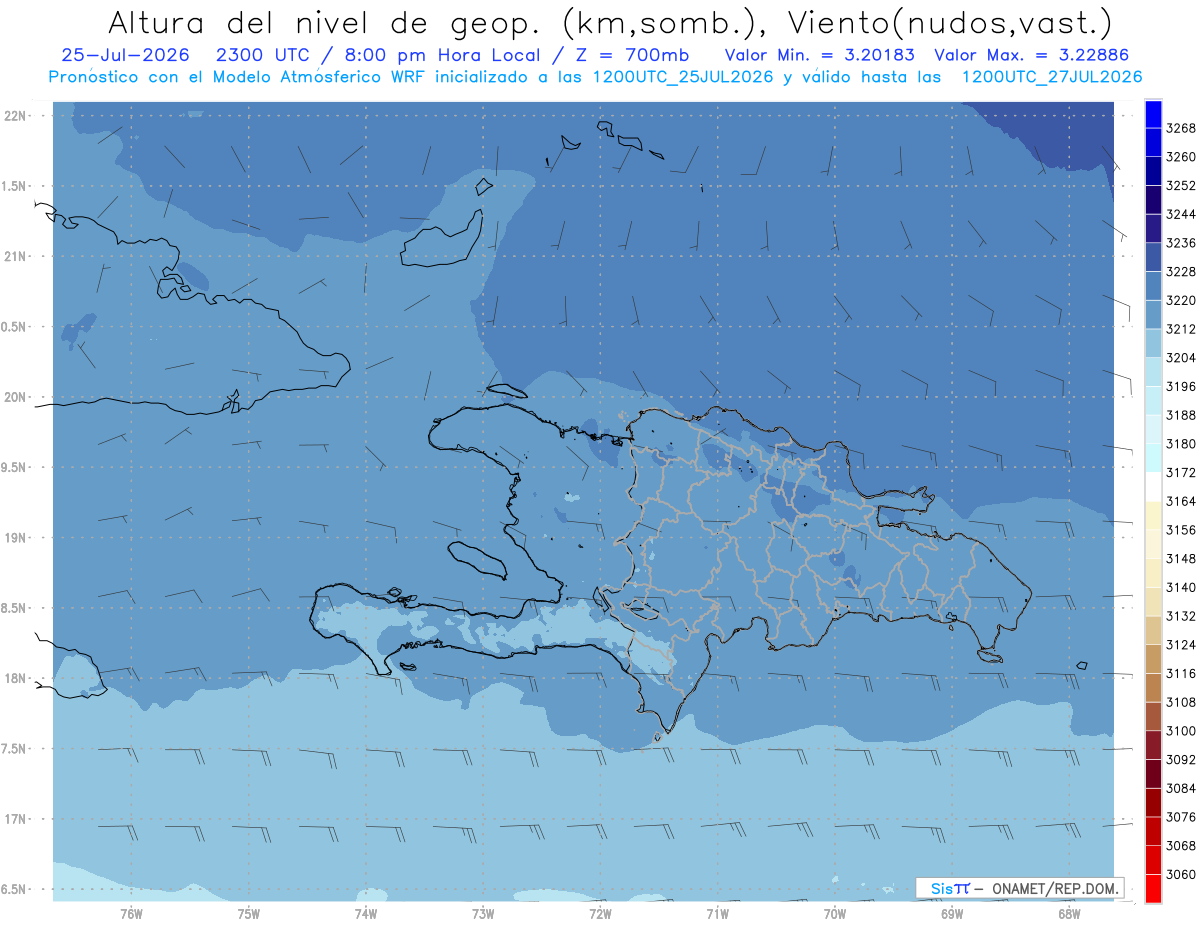This screenshot has width=1200, height=927.
Task: Click latitude label "19N"
Action: click(x=15, y=538)
